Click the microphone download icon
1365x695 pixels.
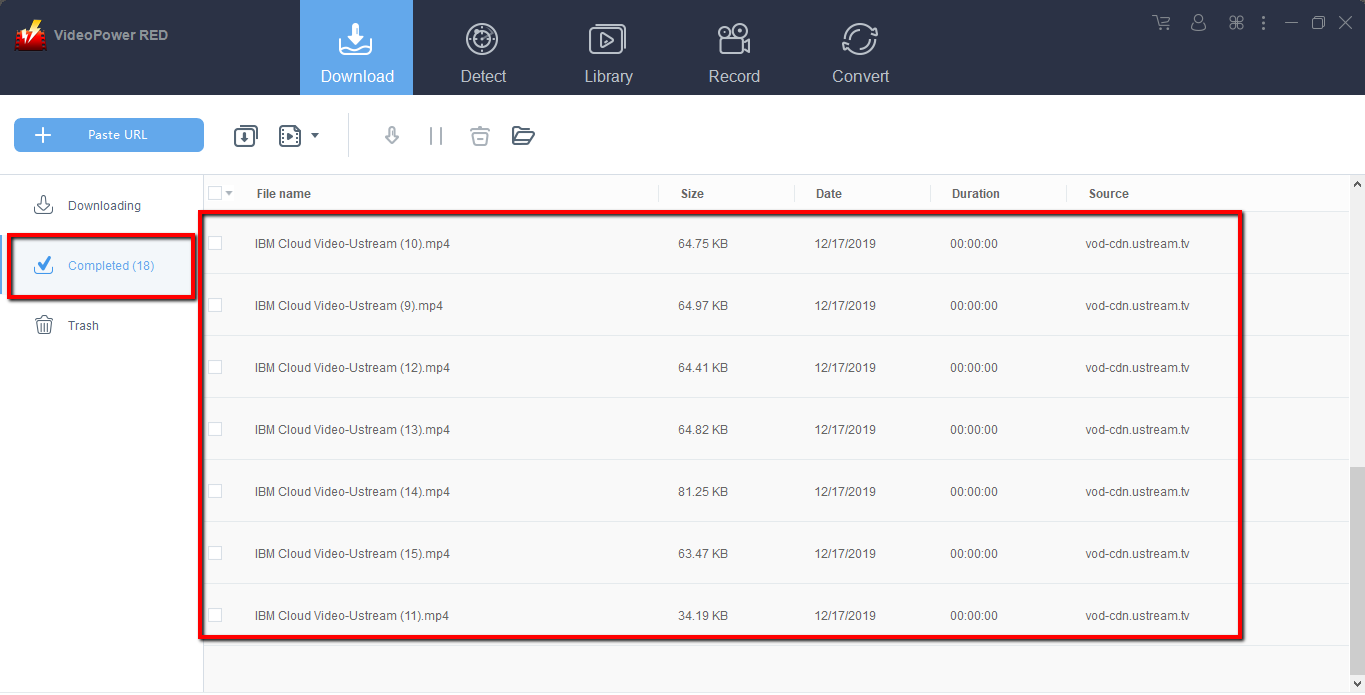[391, 135]
